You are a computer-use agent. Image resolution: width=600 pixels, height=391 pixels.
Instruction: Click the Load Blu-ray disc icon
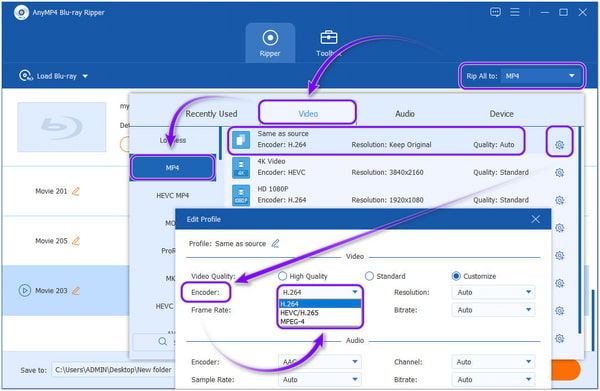point(25,76)
